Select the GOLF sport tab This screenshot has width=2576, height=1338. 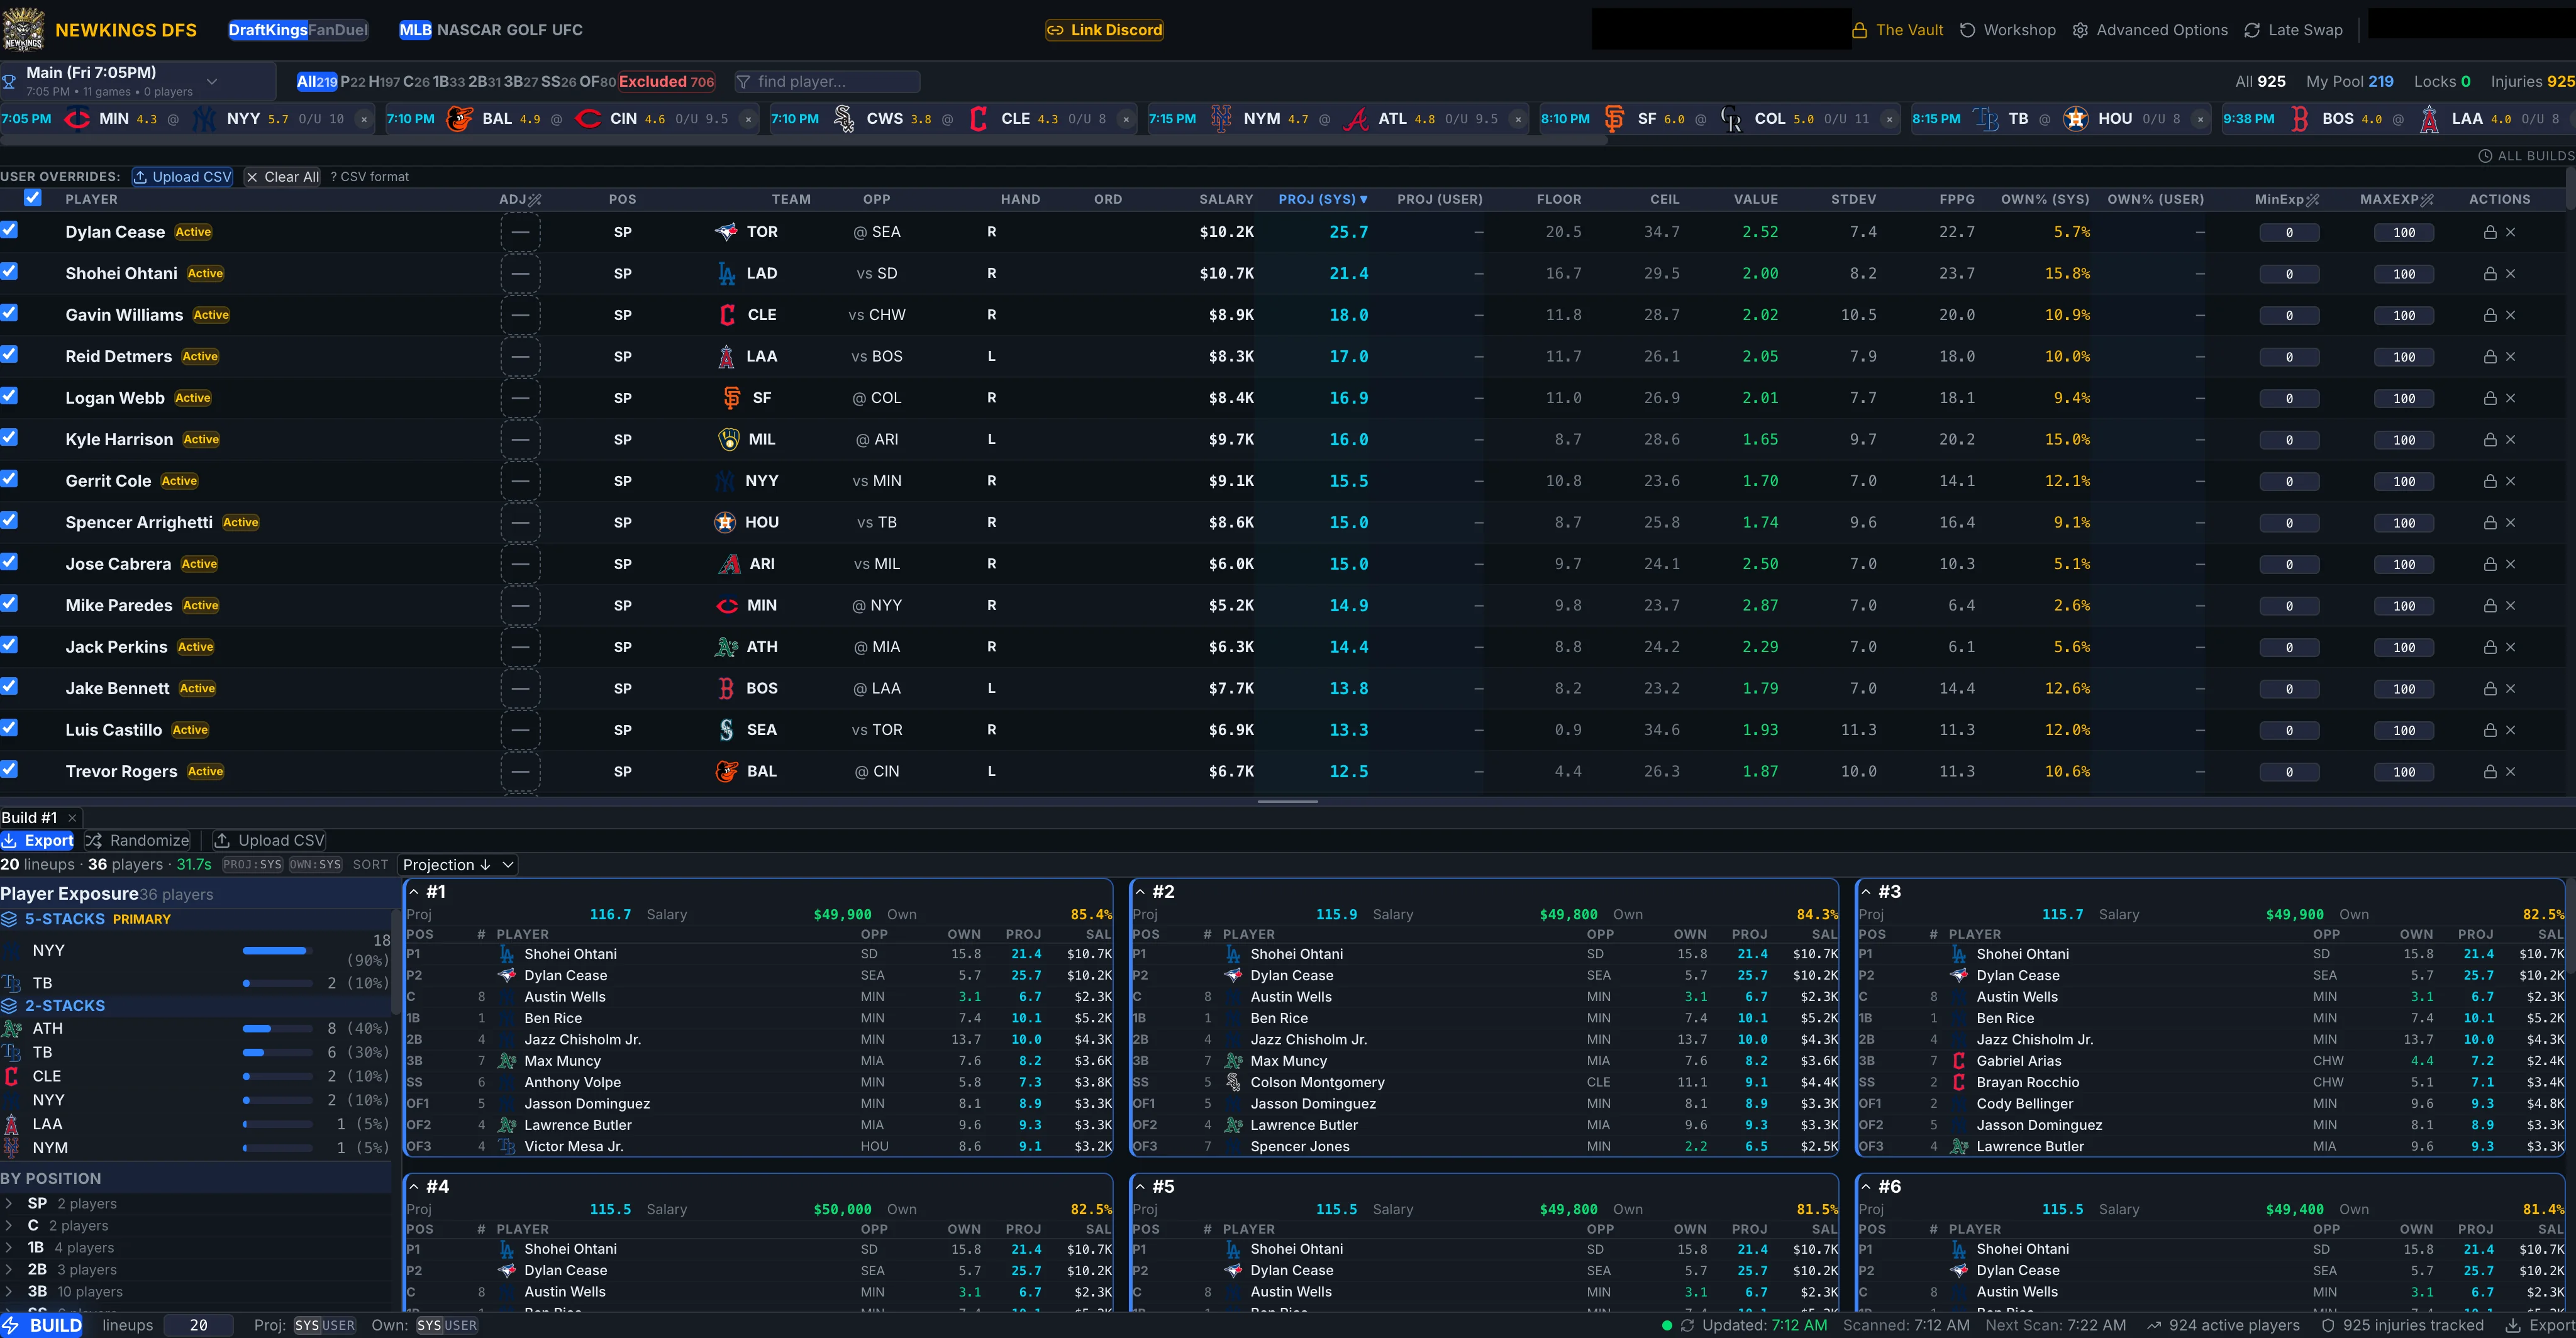527,30
